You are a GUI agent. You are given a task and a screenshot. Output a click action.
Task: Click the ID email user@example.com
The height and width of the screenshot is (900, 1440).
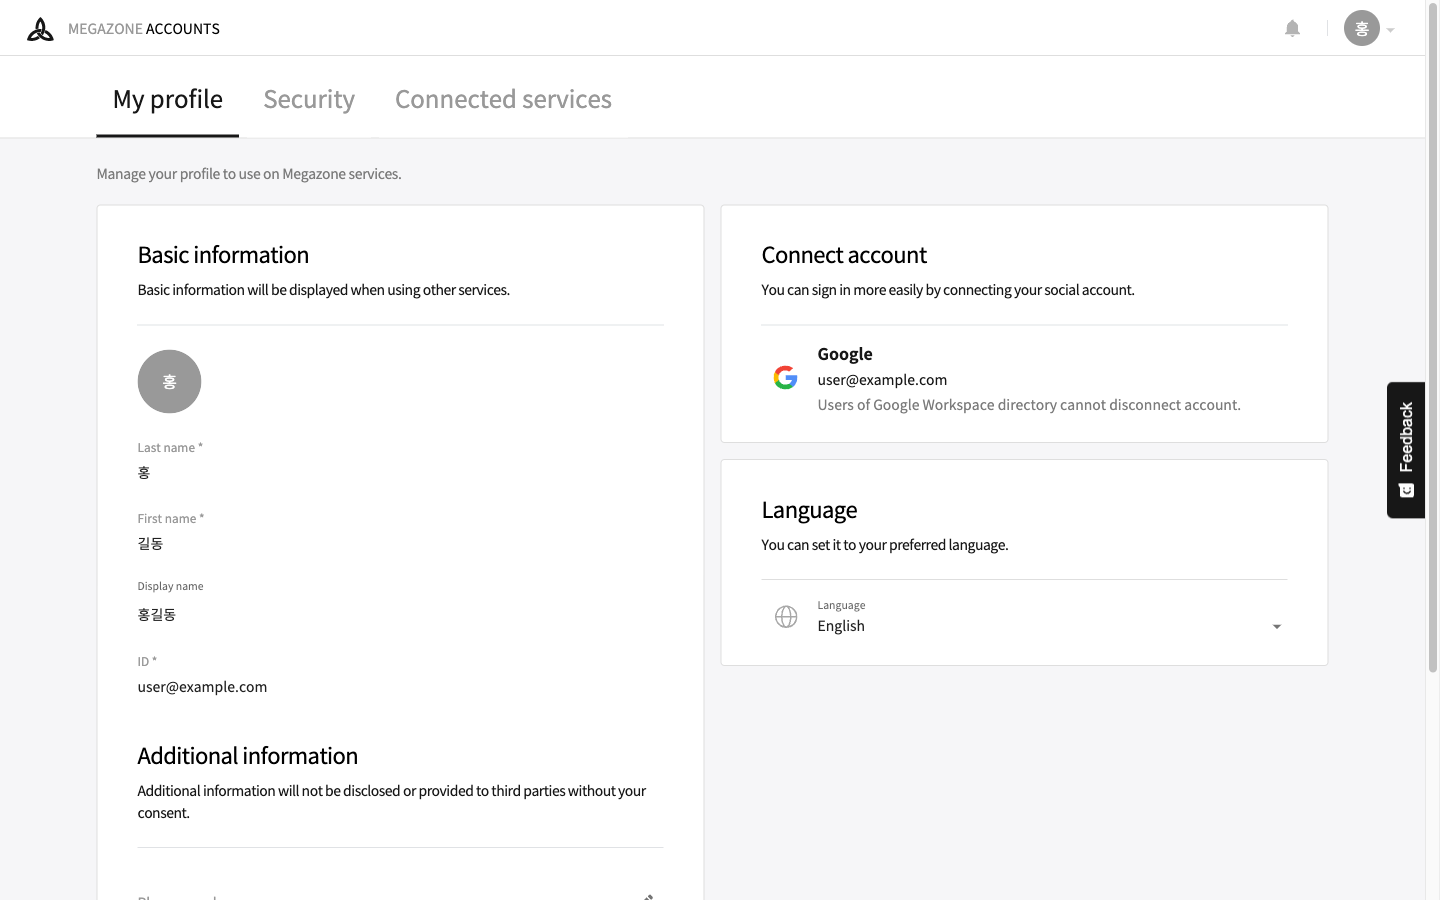click(202, 687)
